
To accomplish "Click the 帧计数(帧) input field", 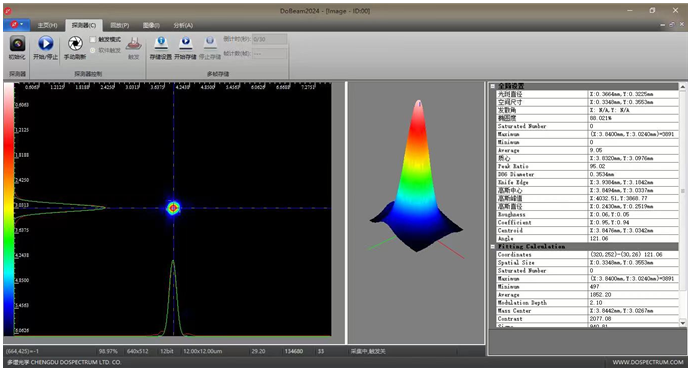I will pyautogui.click(x=269, y=53).
